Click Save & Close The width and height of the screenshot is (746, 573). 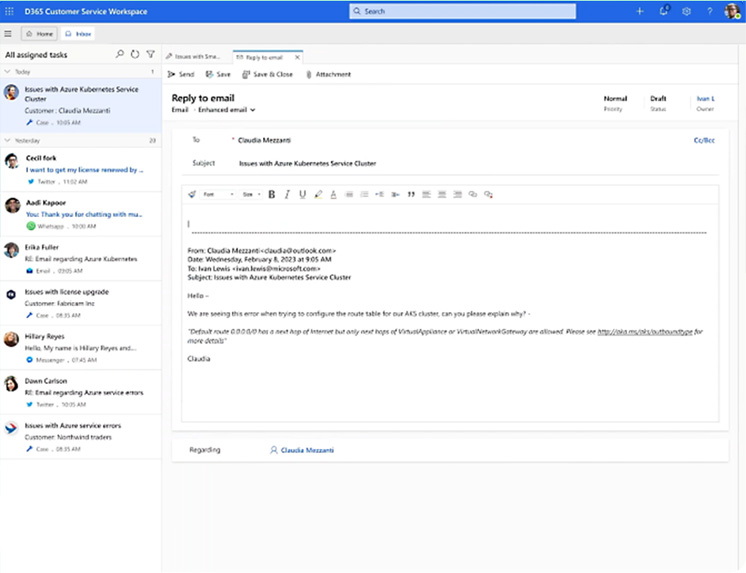tap(267, 74)
